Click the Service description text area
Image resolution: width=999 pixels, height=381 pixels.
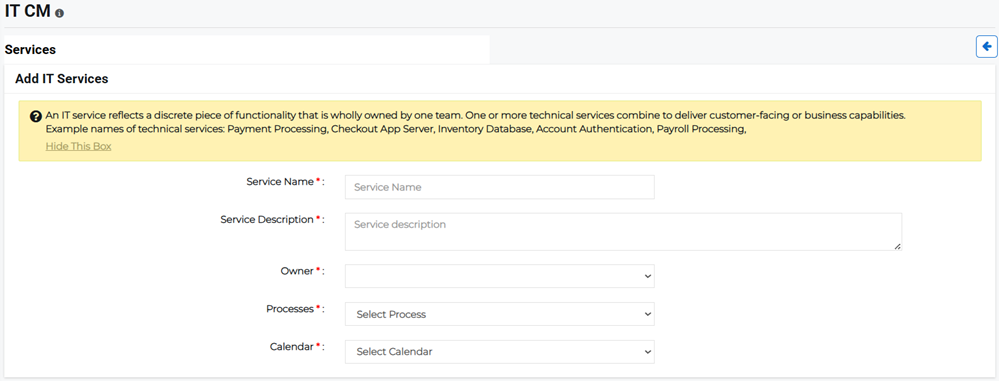(623, 232)
